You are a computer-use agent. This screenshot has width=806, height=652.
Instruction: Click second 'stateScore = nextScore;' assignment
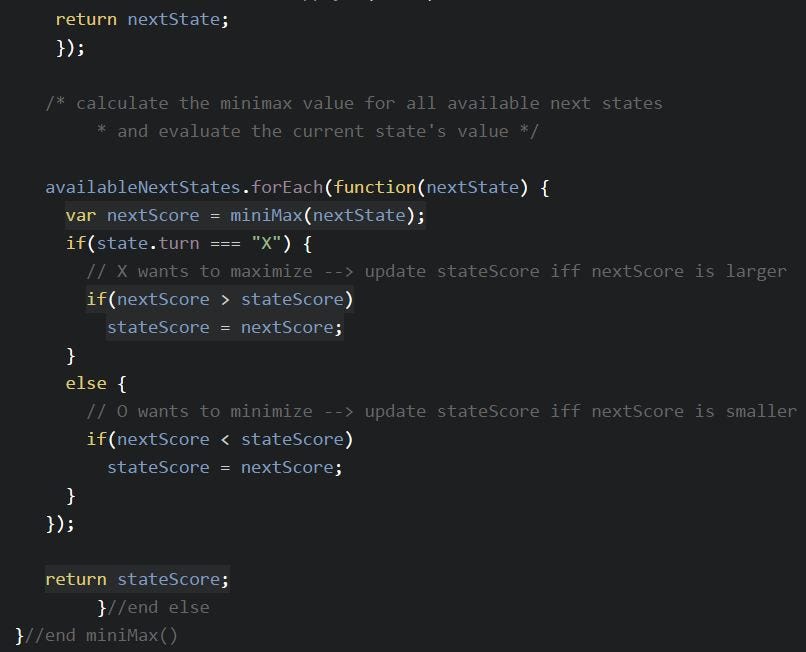225,467
